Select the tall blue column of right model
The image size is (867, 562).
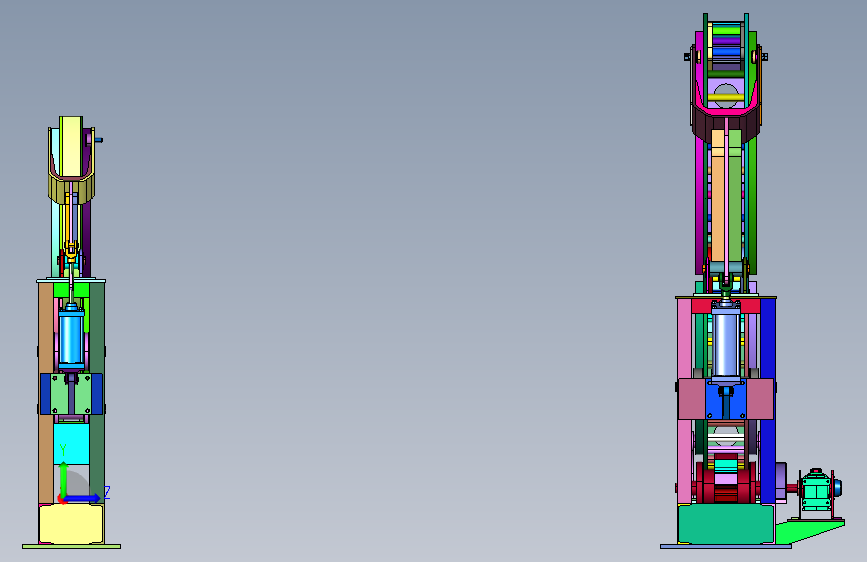pyautogui.click(x=767, y=400)
